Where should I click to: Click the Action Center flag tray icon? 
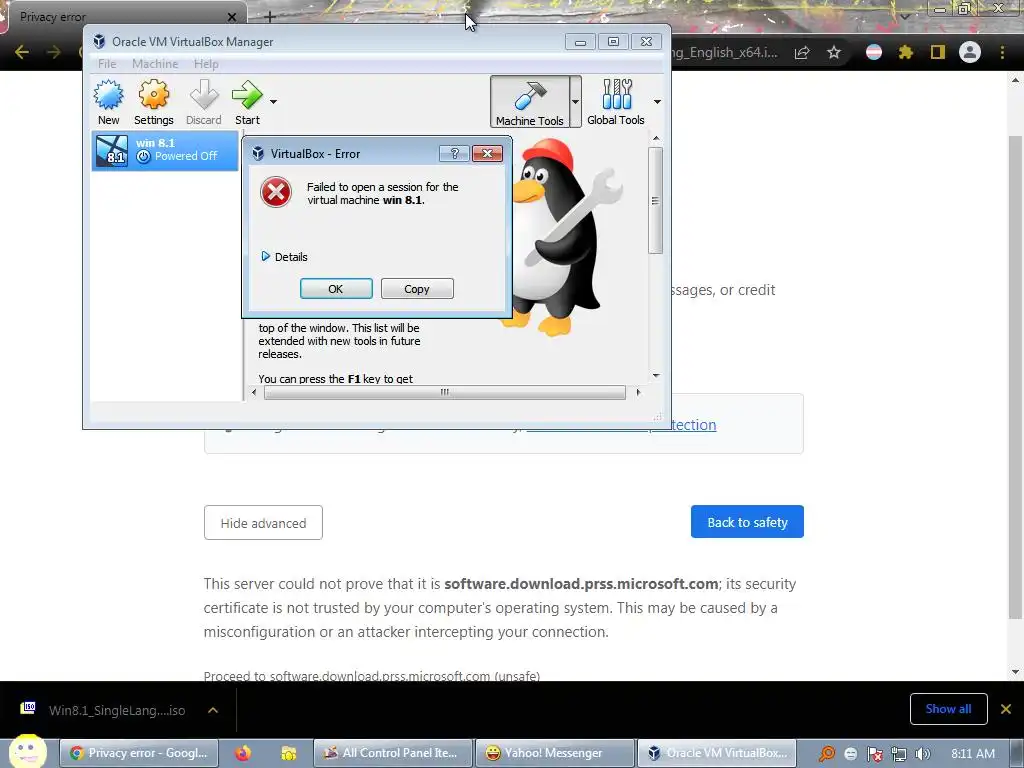click(x=875, y=754)
